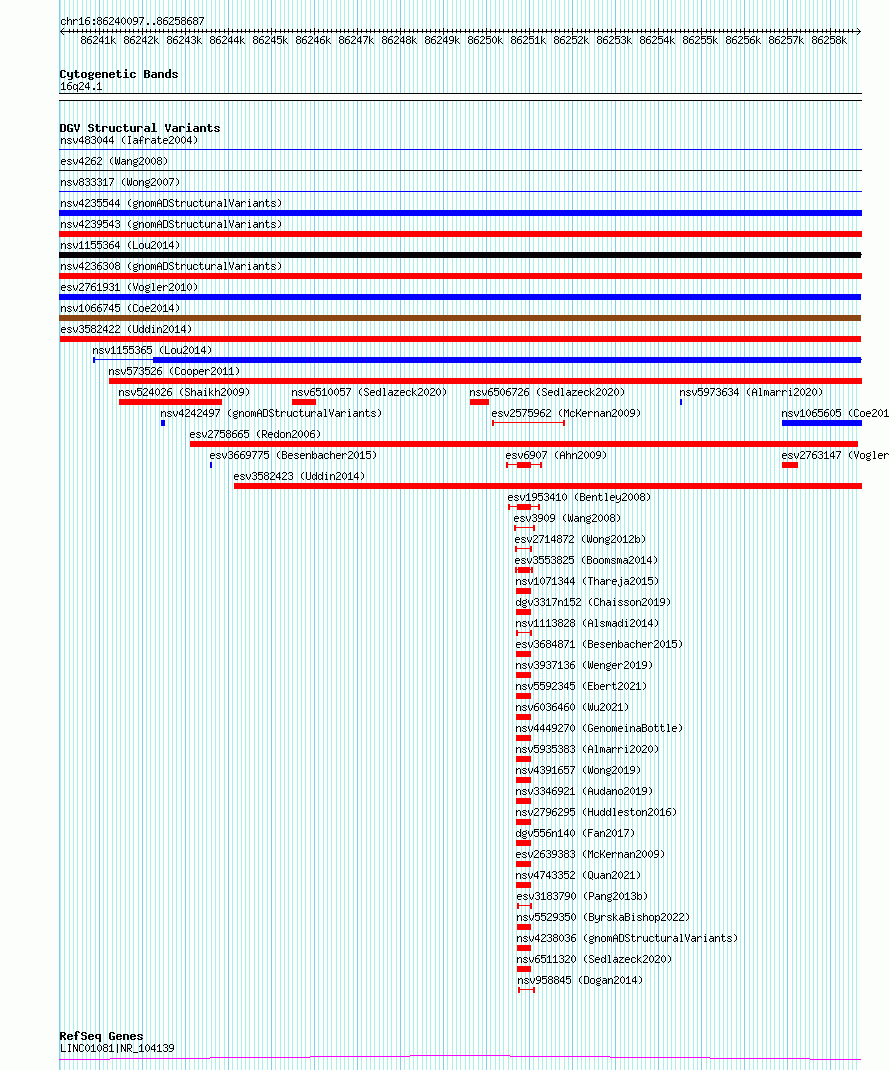Select esv3183790 (Pang2013b) label
This screenshot has width=890, height=1070.
point(582,897)
